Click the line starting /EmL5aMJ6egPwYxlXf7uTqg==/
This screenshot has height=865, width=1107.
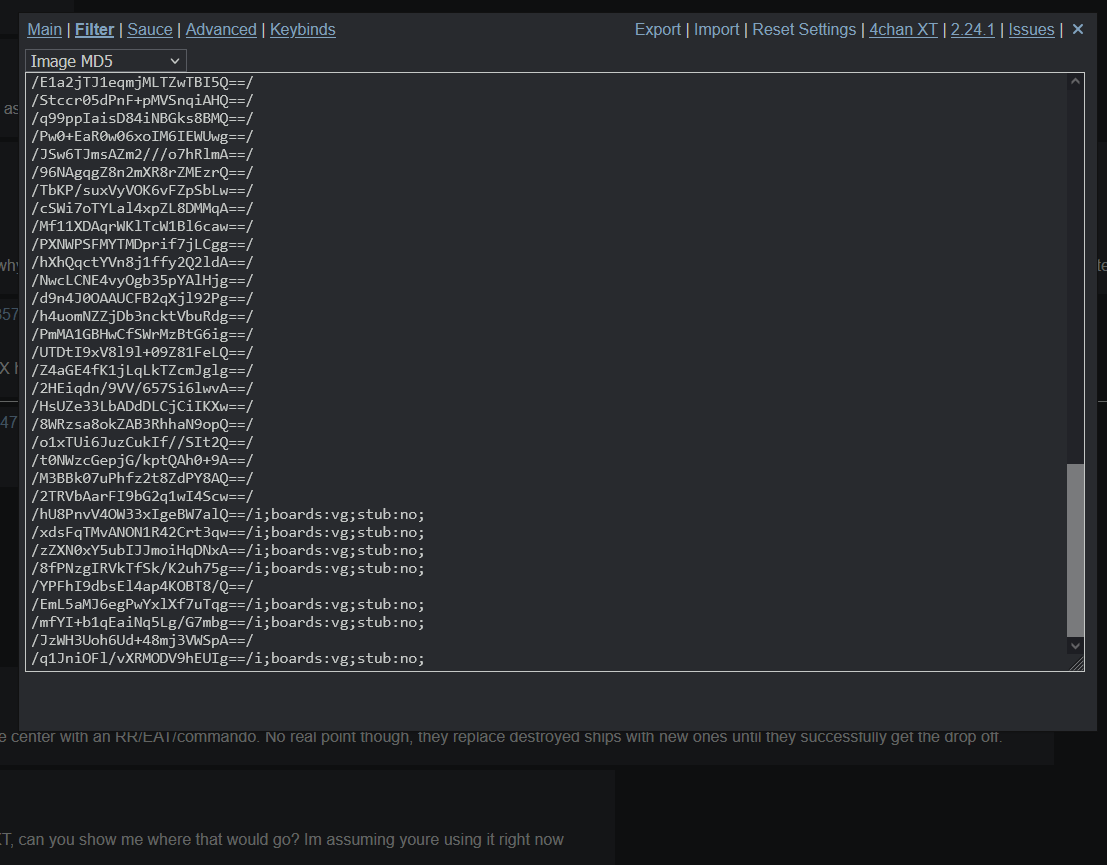(228, 604)
